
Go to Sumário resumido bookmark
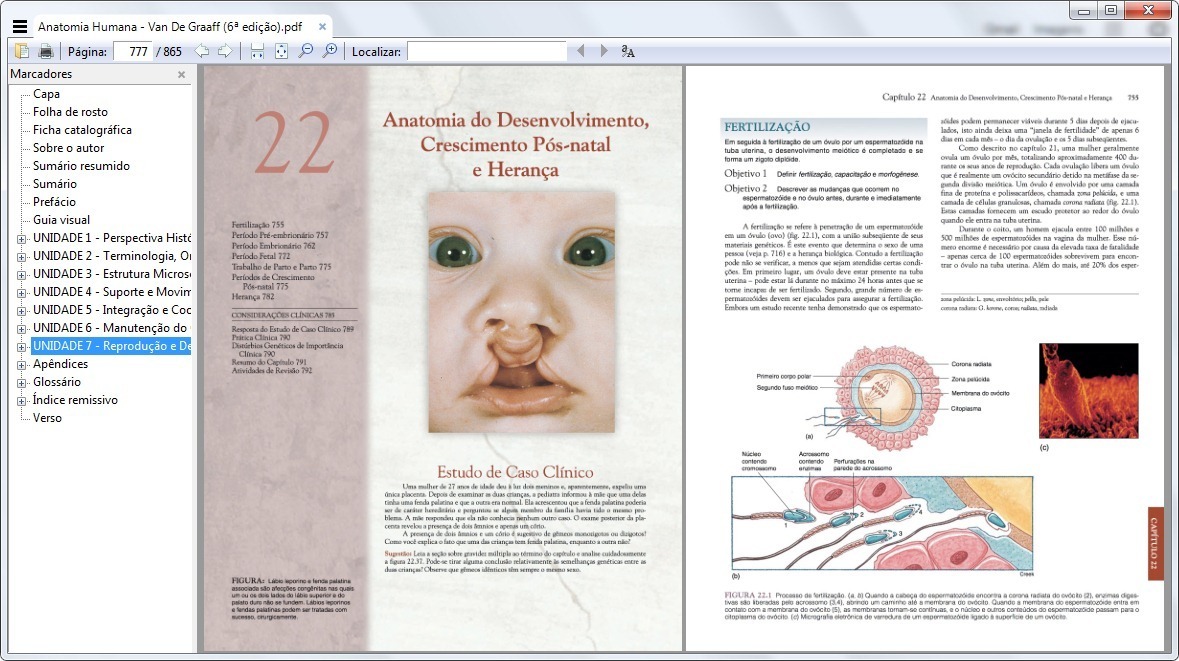coord(81,166)
